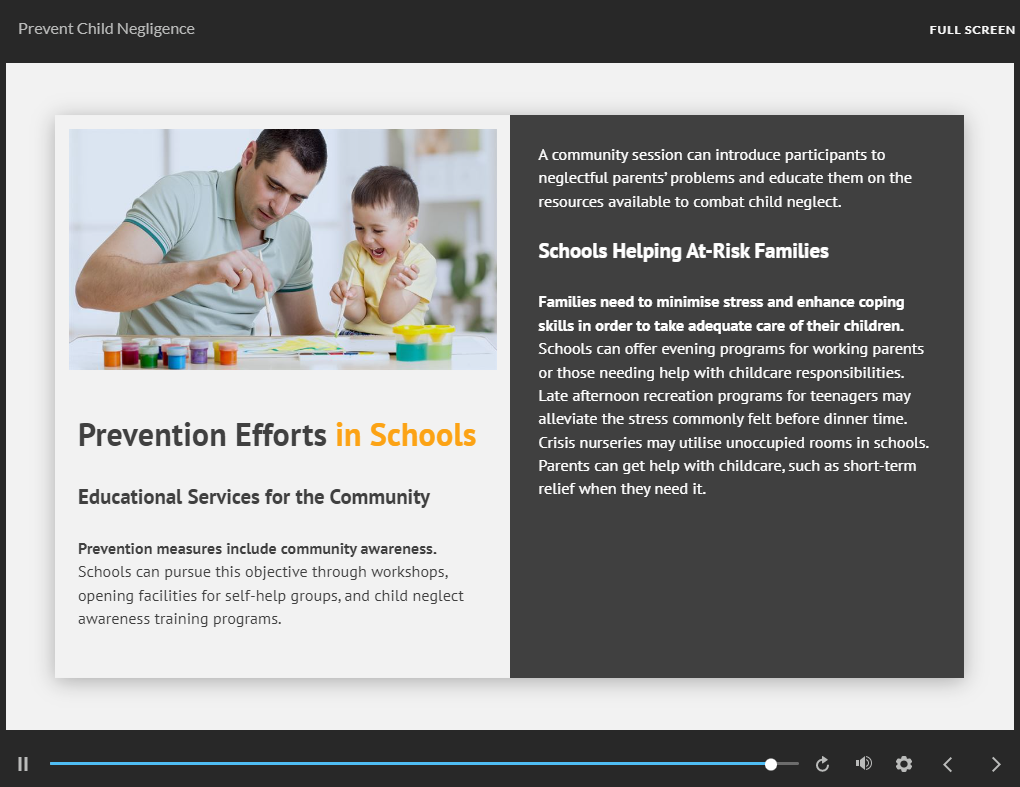Open the player settings gear
The height and width of the screenshot is (787, 1020).
904,764
